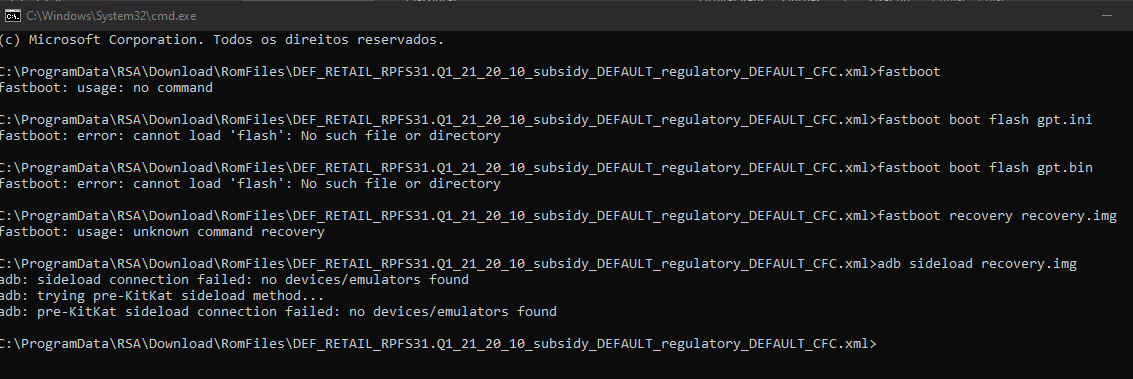The width and height of the screenshot is (1133, 379).
Task: Click the 'fastboot boot flash gpt.bin' command
Action: tap(984, 167)
